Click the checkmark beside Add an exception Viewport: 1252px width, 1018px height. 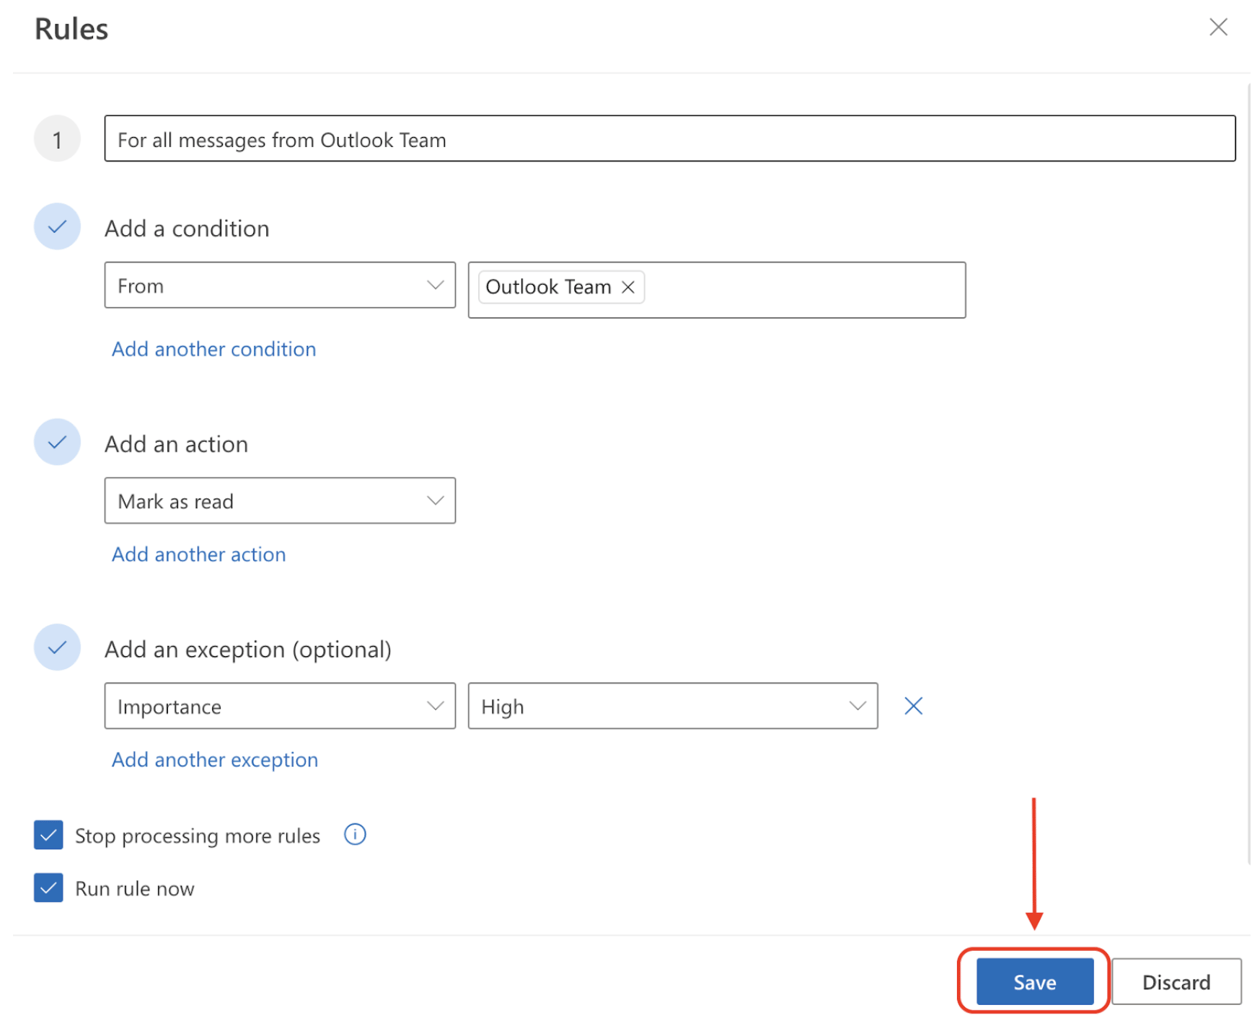point(57,647)
